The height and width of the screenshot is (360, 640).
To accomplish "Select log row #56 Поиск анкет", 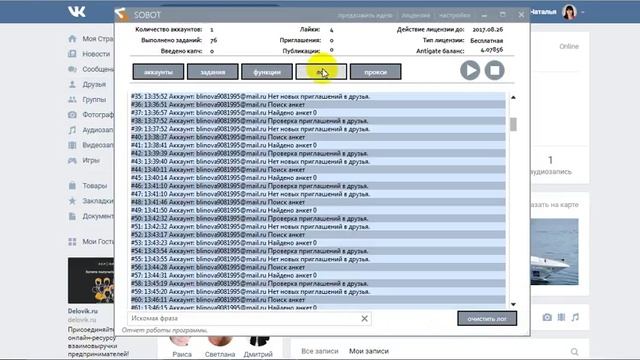I will click(x=318, y=267).
